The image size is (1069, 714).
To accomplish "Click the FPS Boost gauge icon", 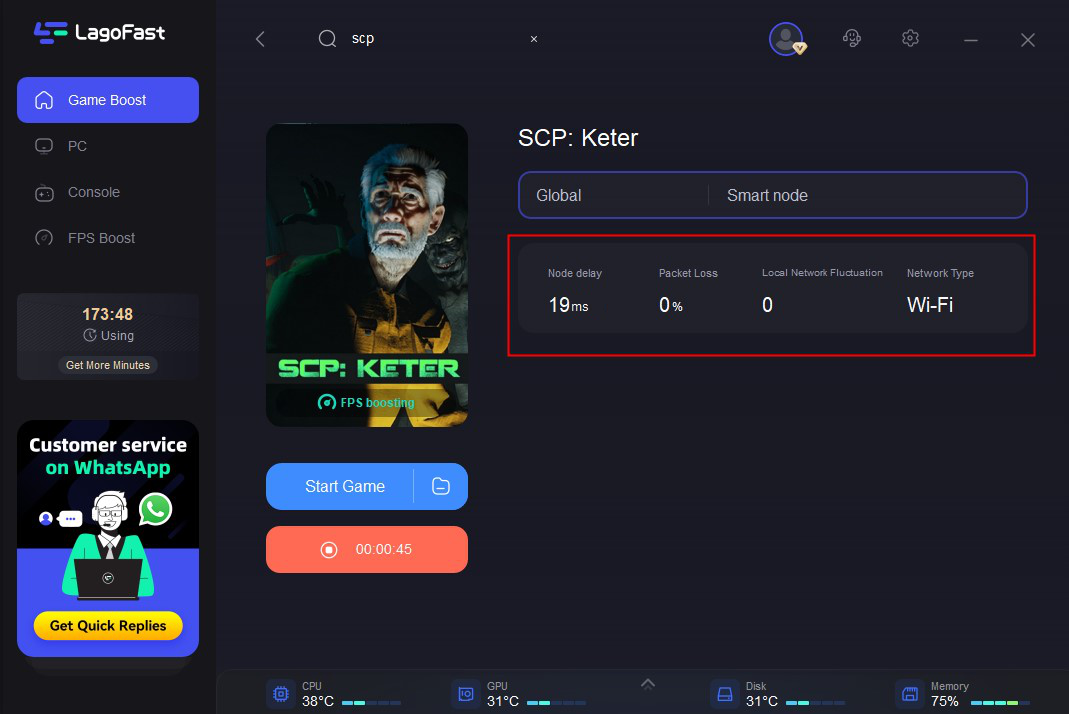I will tap(44, 238).
